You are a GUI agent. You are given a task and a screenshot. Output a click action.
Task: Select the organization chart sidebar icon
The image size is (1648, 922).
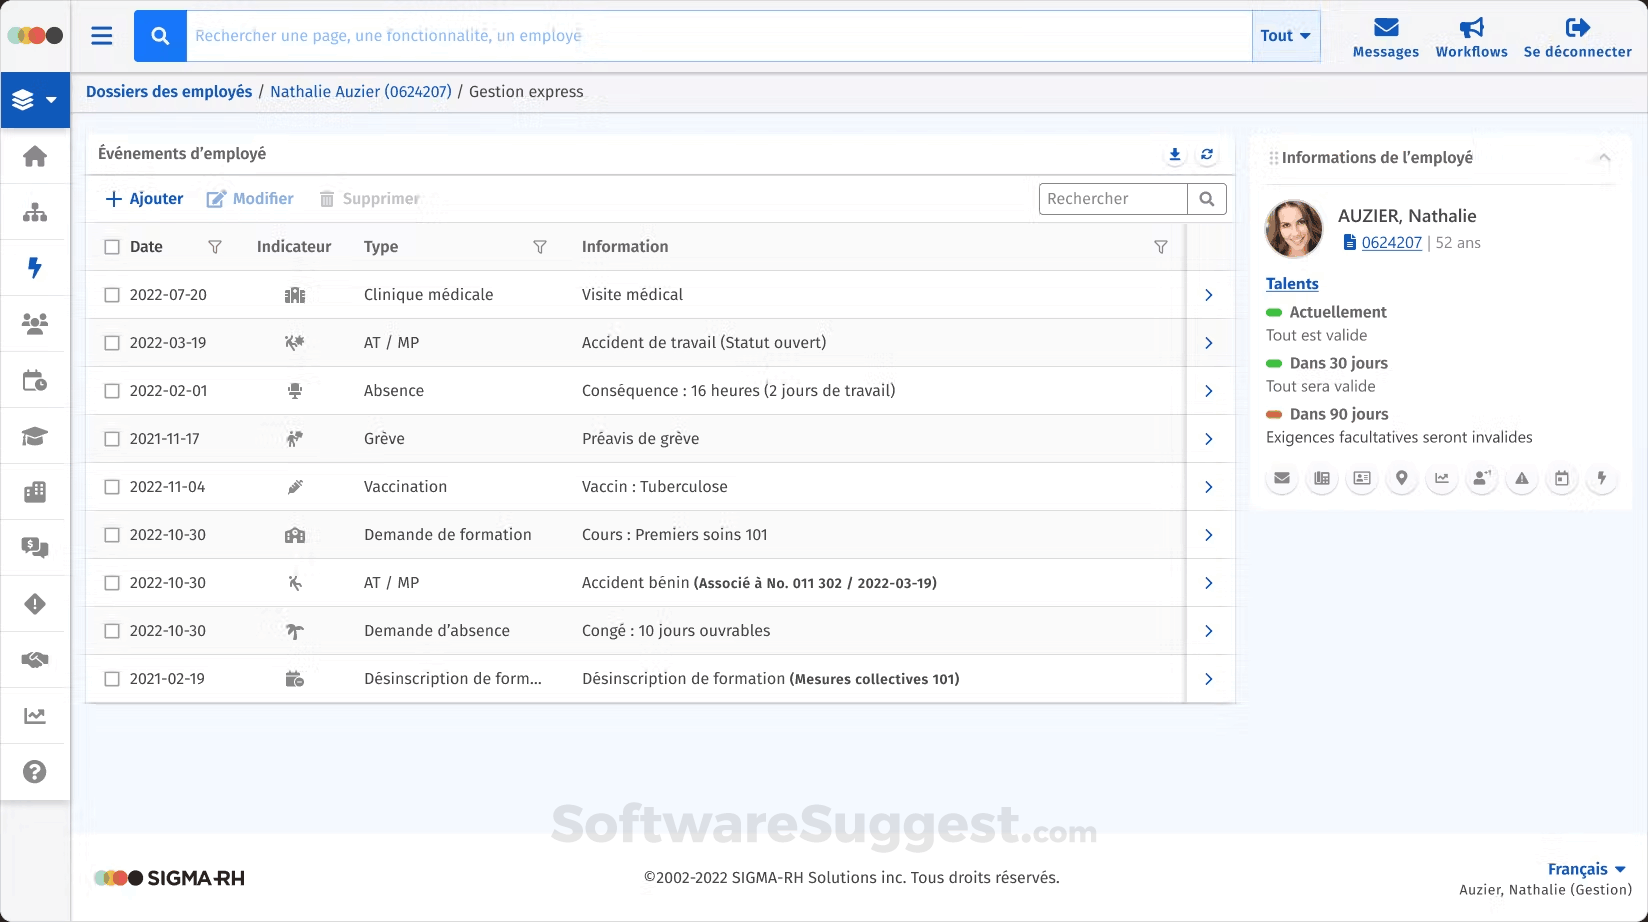[35, 211]
